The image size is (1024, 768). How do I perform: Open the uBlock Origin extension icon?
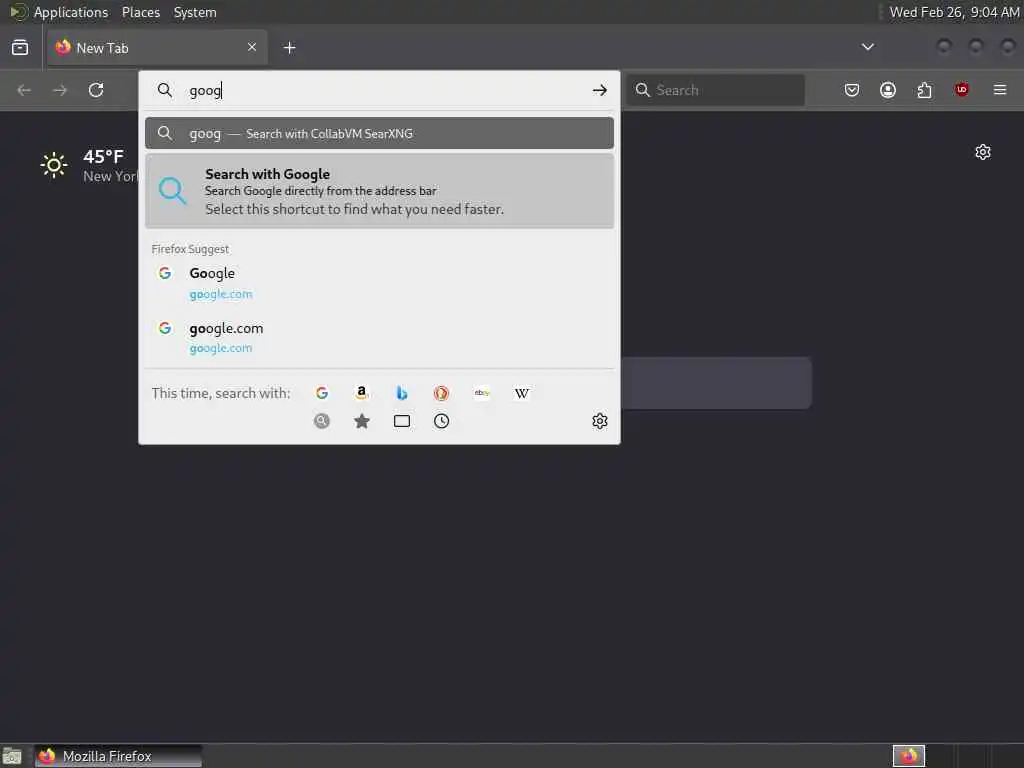click(961, 90)
